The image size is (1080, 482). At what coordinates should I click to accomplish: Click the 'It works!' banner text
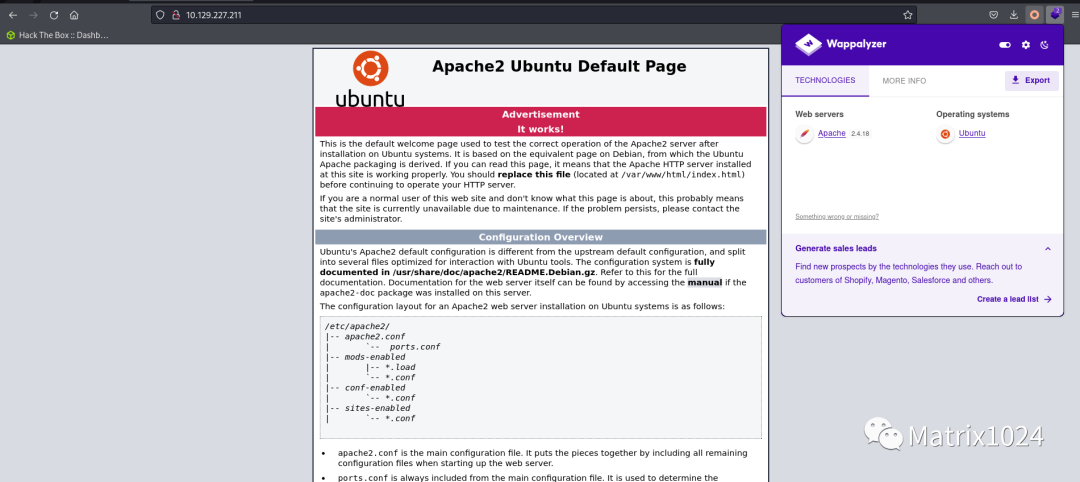(541, 129)
